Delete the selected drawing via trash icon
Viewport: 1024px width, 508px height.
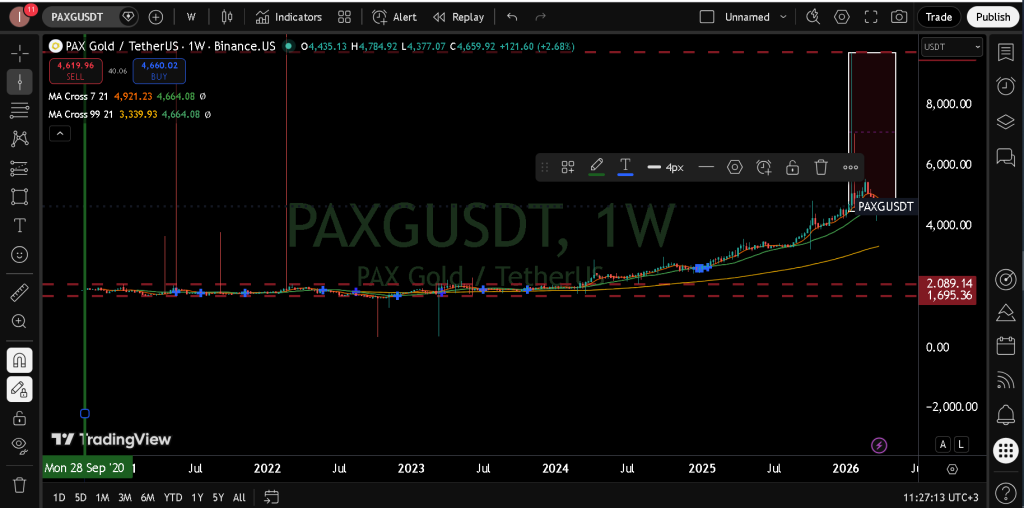point(821,167)
